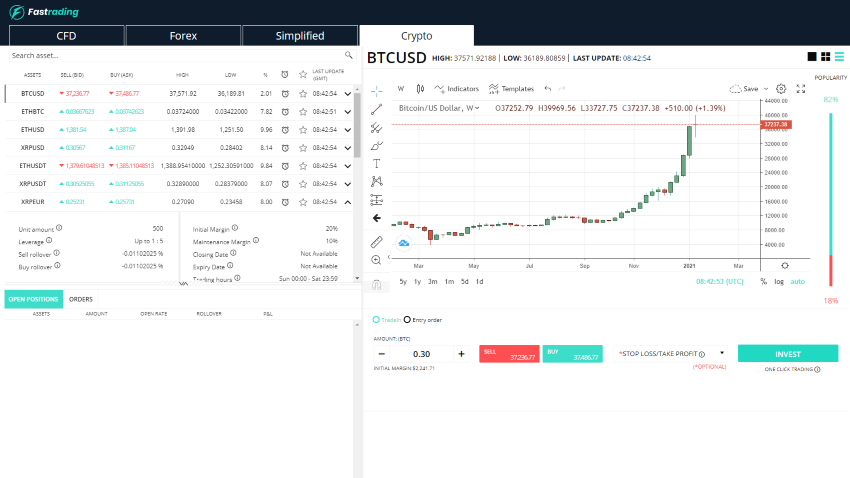The height and width of the screenshot is (478, 850).
Task: Switch to the CFD tab
Action: (x=67, y=36)
